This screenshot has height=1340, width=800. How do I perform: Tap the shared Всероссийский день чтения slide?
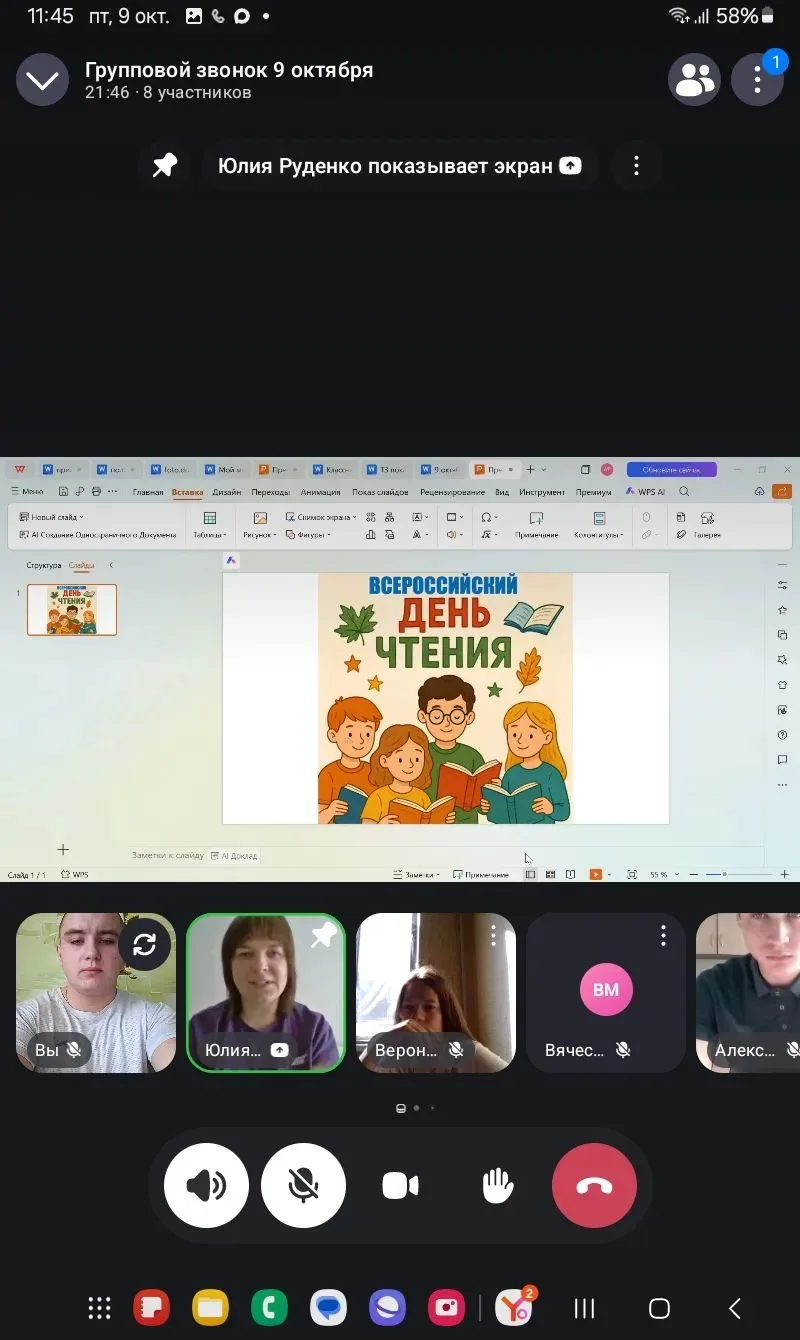(x=445, y=698)
